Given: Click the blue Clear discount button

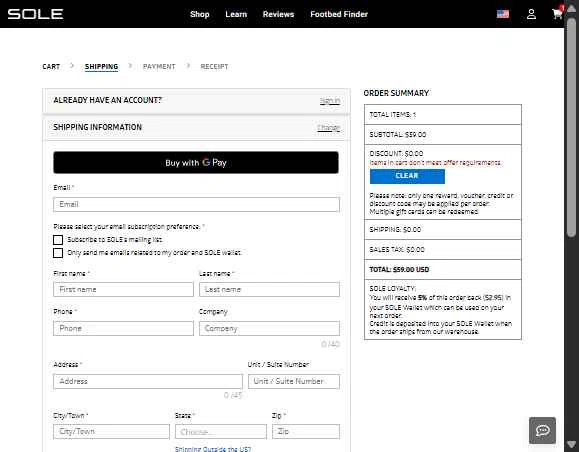Looking at the screenshot, I should pos(407,176).
